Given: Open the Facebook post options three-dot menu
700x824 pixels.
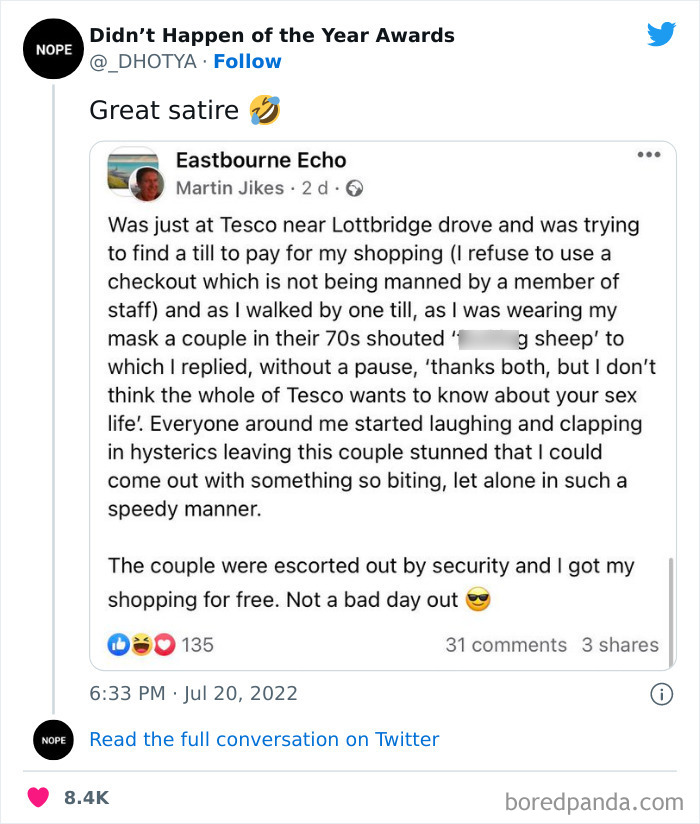Looking at the screenshot, I should click(649, 153).
